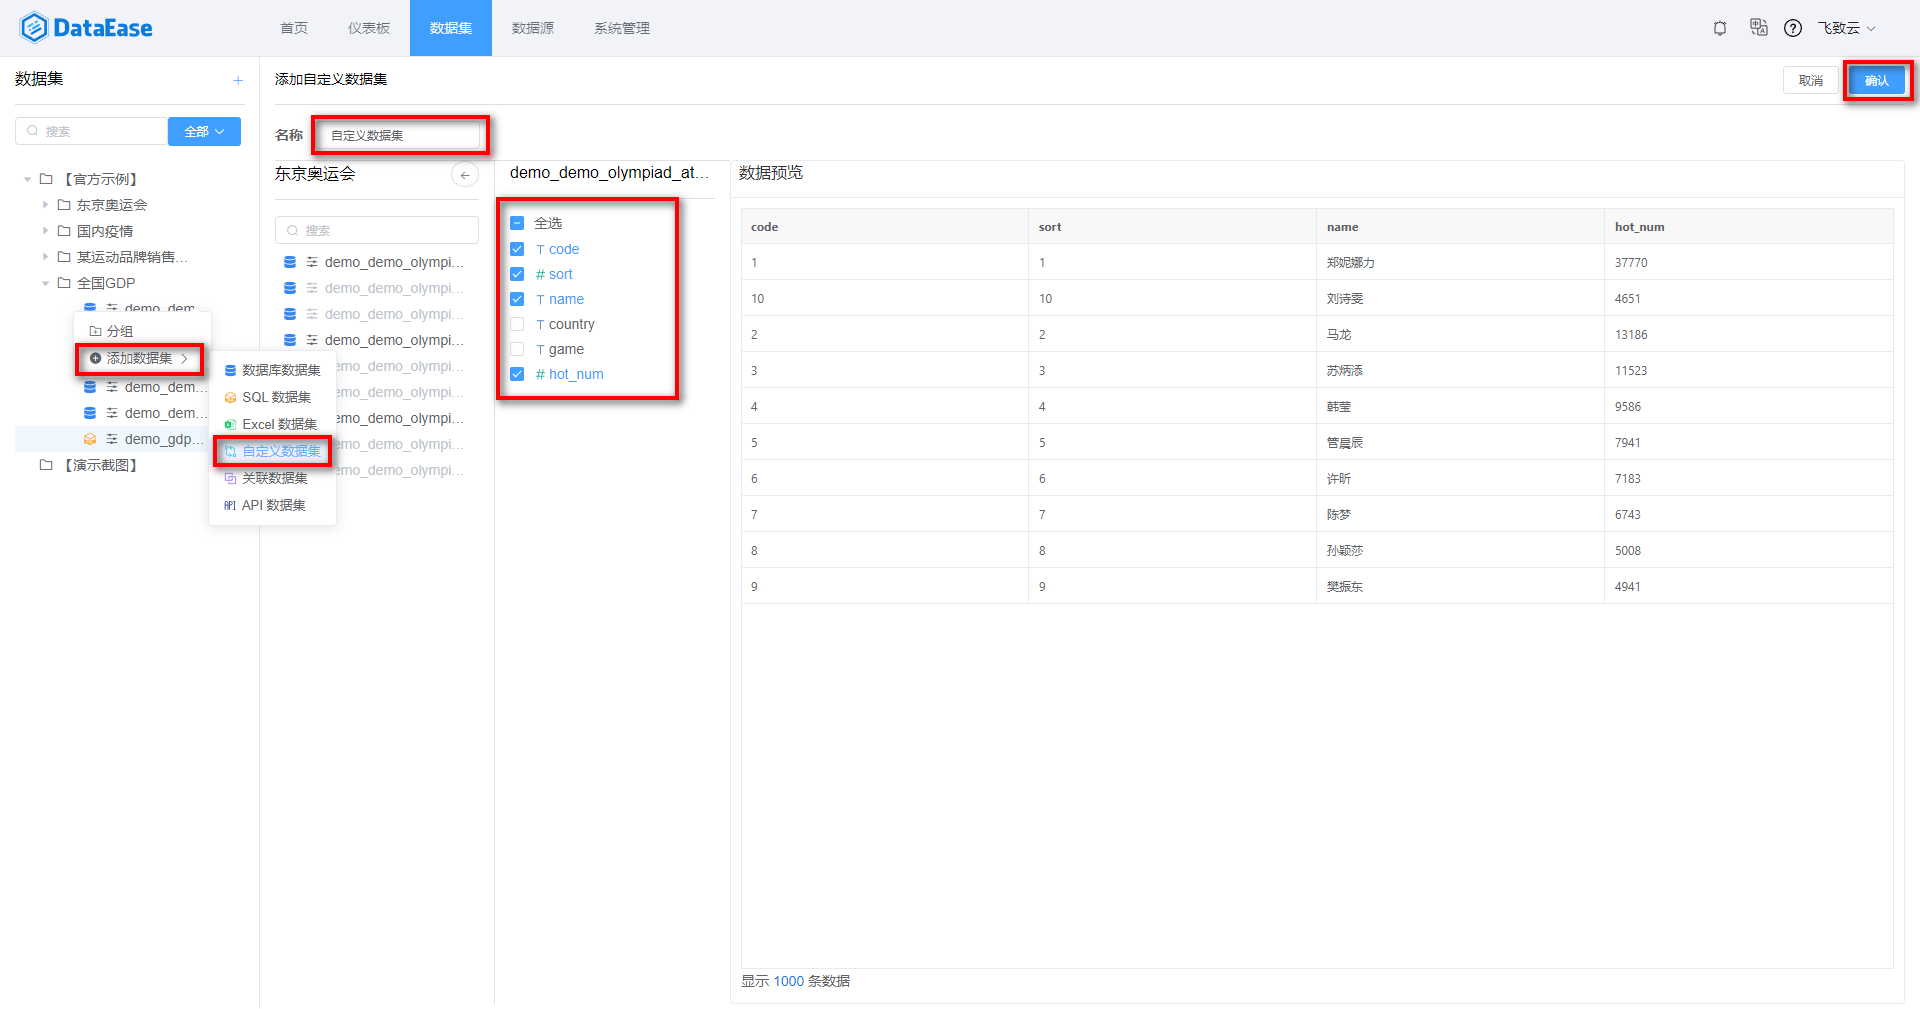Open the 飞致云 user dropdown
The image size is (1920, 1009).
click(x=1846, y=28)
